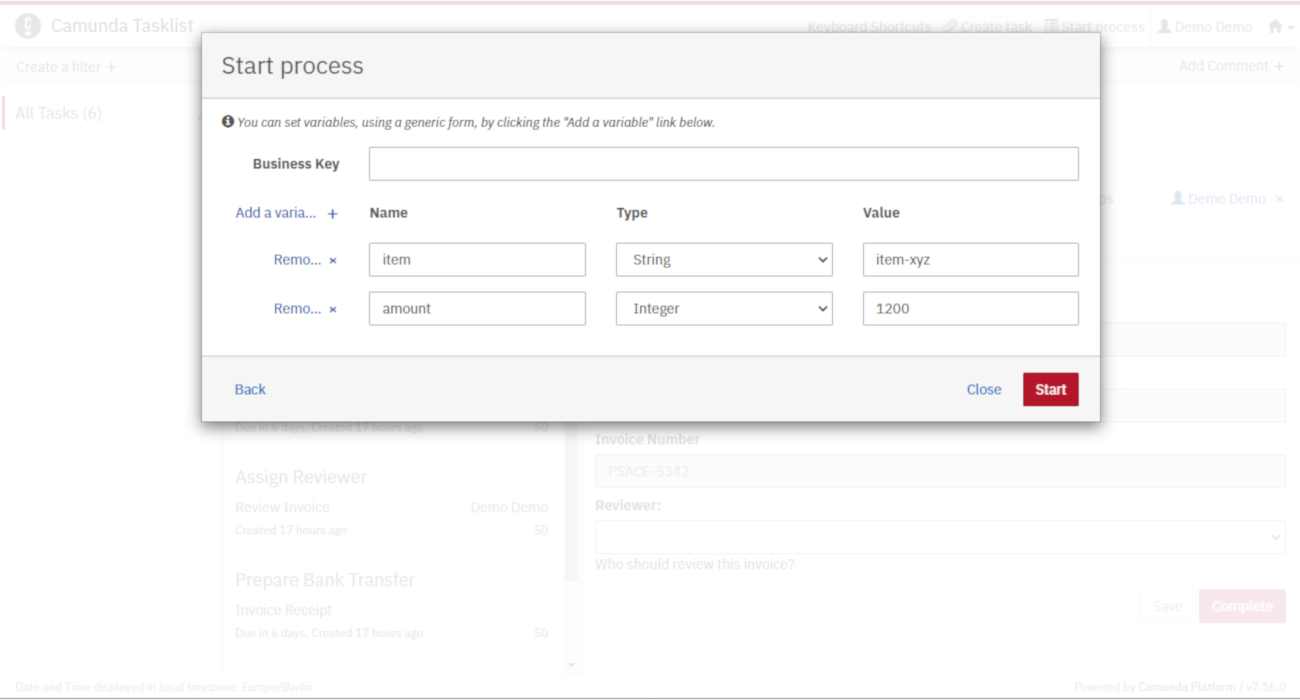Viewport: 1300px width, 700px height.
Task: Click the Business Key input field
Action: coord(723,164)
